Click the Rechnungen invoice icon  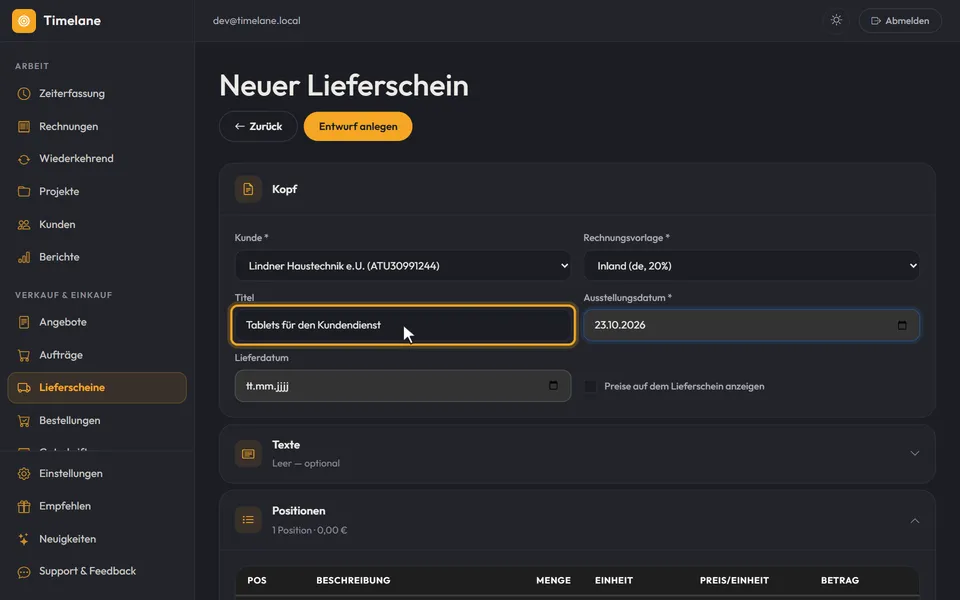point(24,127)
